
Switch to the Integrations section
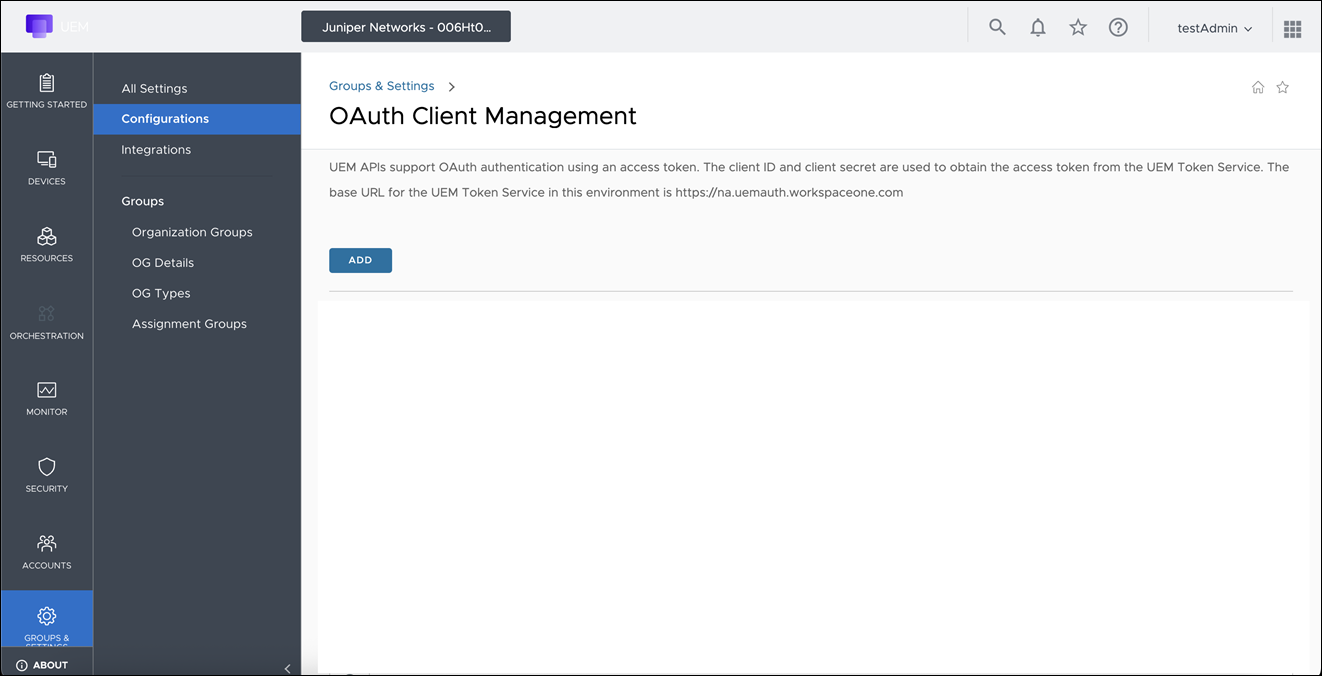tap(156, 149)
